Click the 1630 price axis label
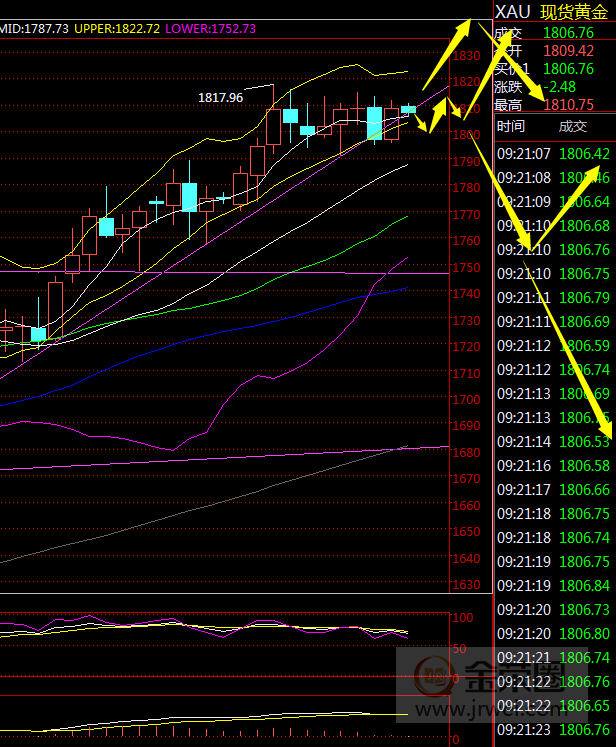The height and width of the screenshot is (747, 616). point(466,585)
